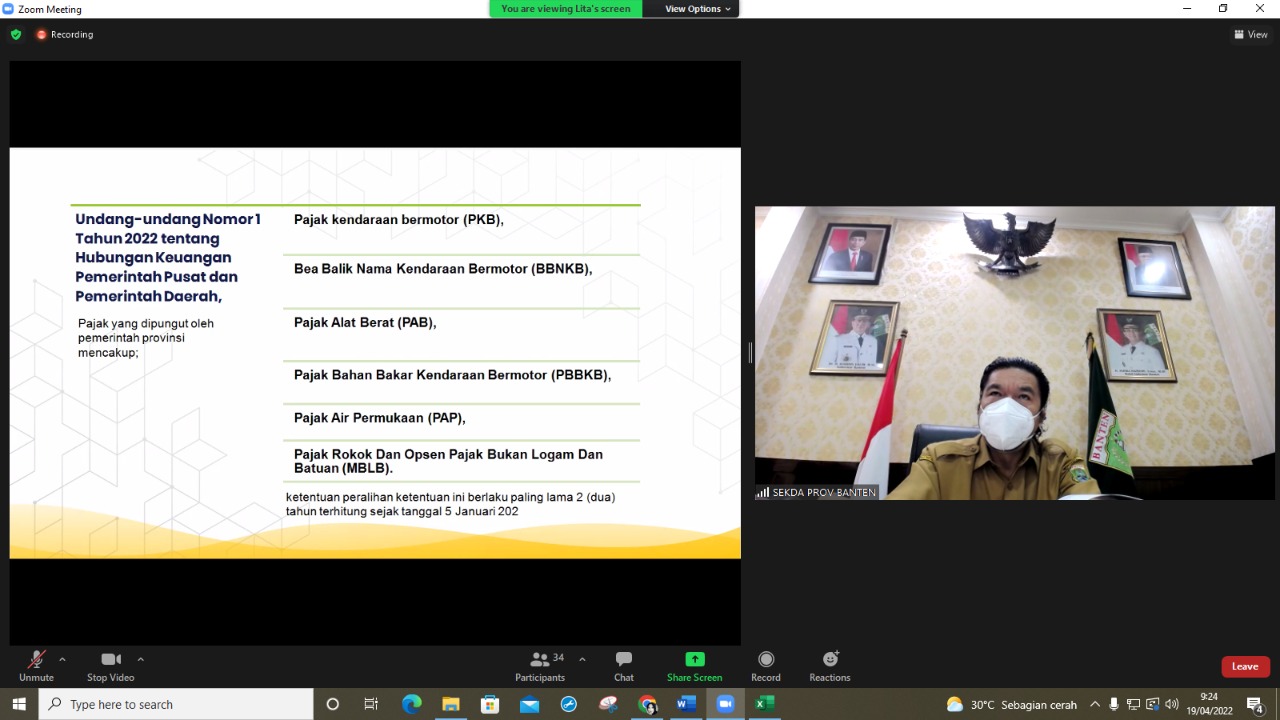1280x720 pixels.
Task: Open Microsoft Word from taskbar
Action: point(686,704)
